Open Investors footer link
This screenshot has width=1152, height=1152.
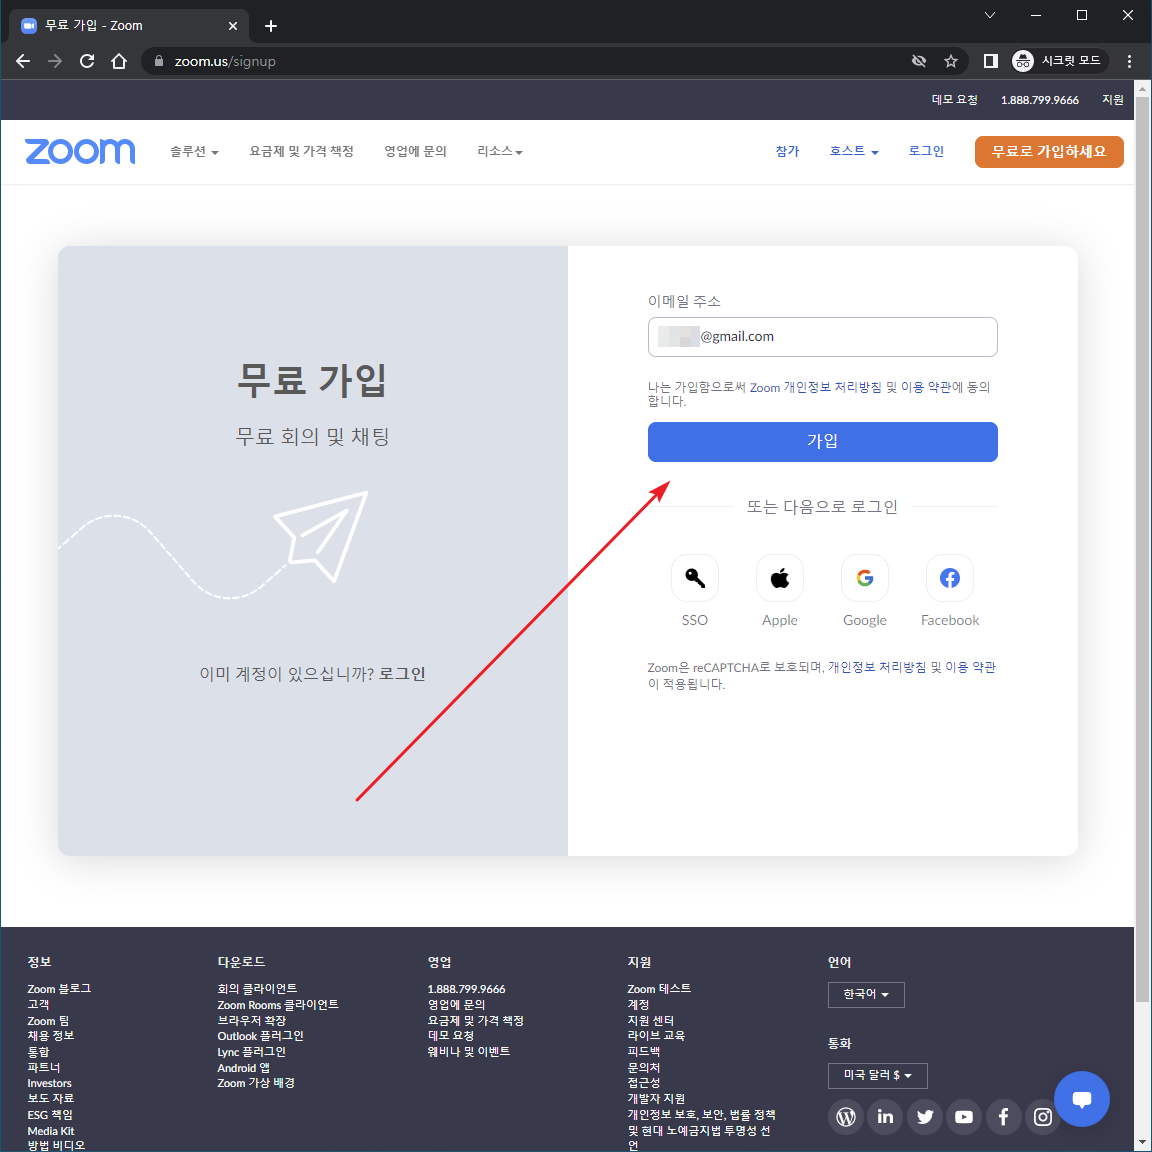click(49, 1083)
